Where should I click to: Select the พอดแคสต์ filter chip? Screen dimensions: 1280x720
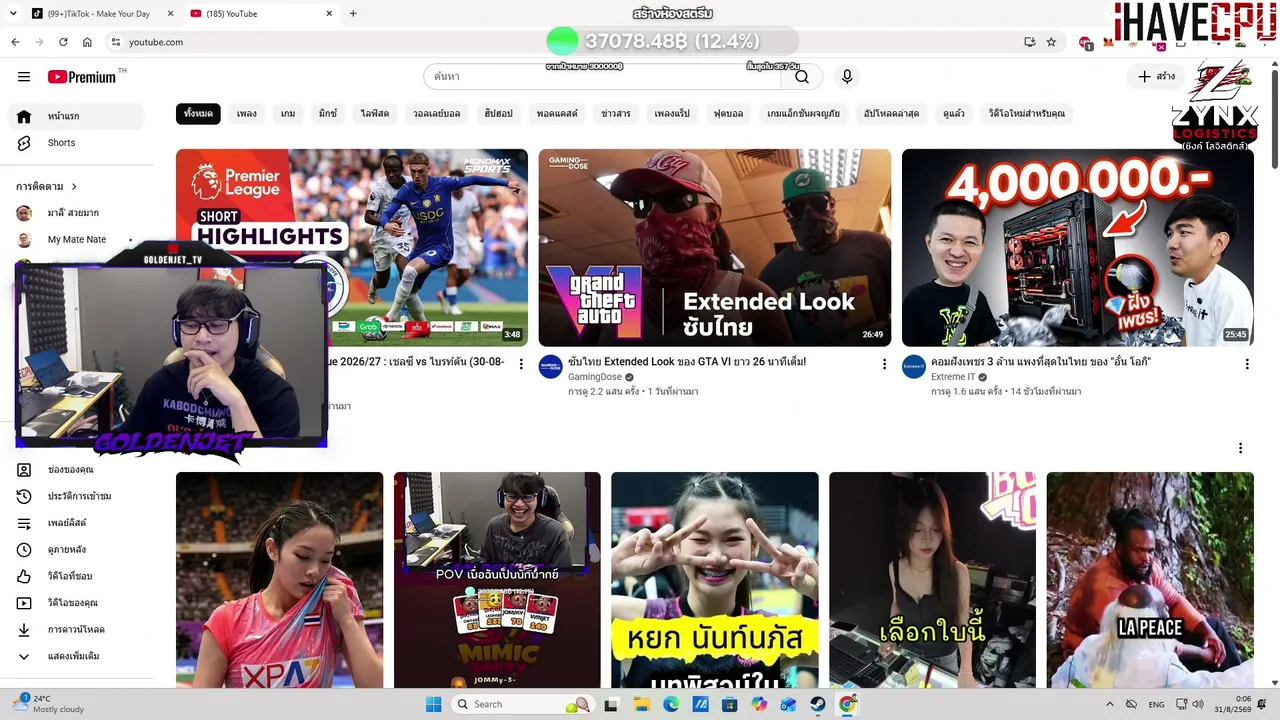click(x=557, y=114)
